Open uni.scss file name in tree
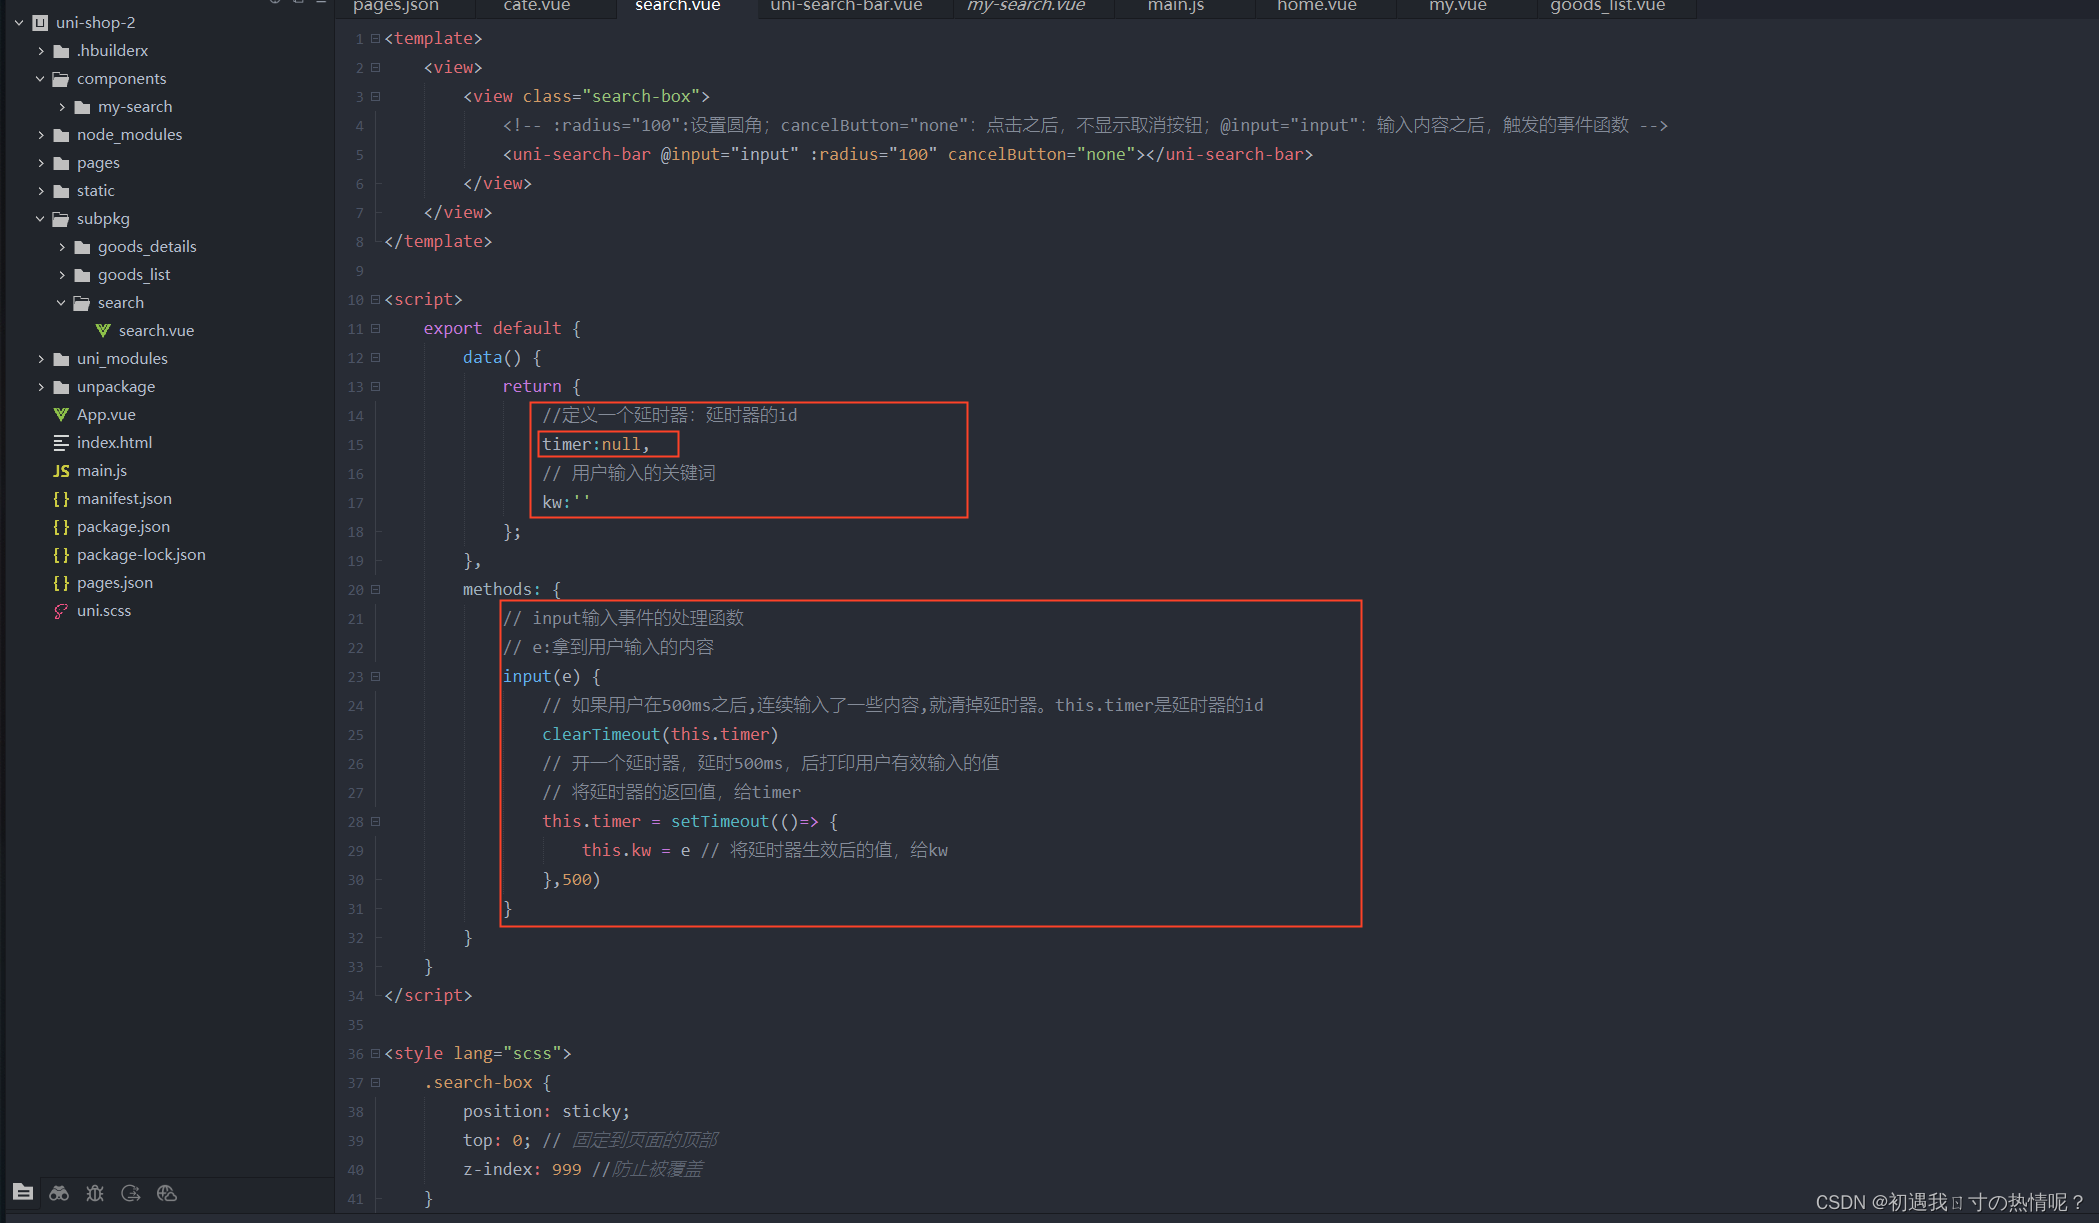The image size is (2099, 1223). click(x=104, y=610)
